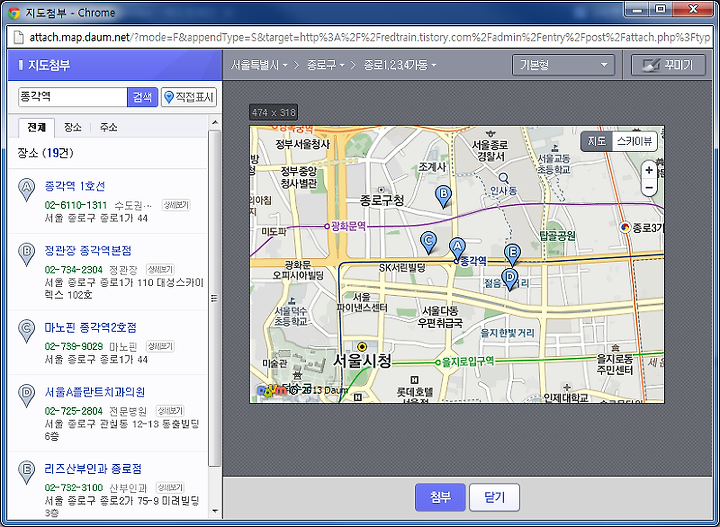
Task: Click the 첨부 attach button
Action: coord(440,497)
